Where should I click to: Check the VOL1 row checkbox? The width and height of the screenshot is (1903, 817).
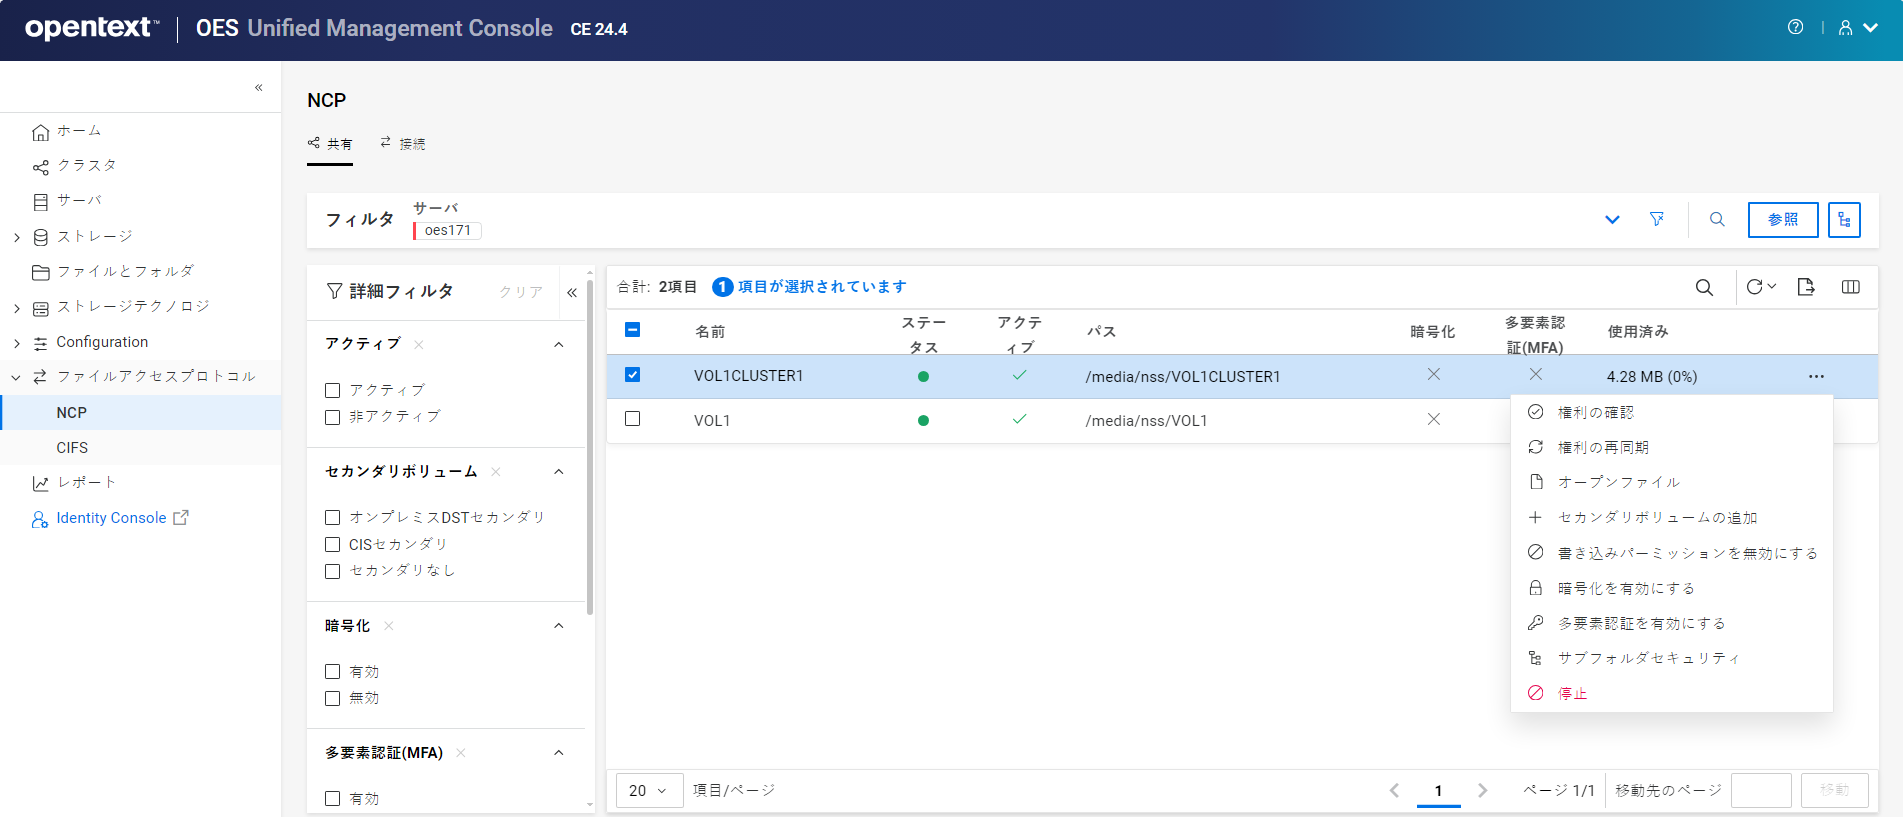click(x=632, y=419)
